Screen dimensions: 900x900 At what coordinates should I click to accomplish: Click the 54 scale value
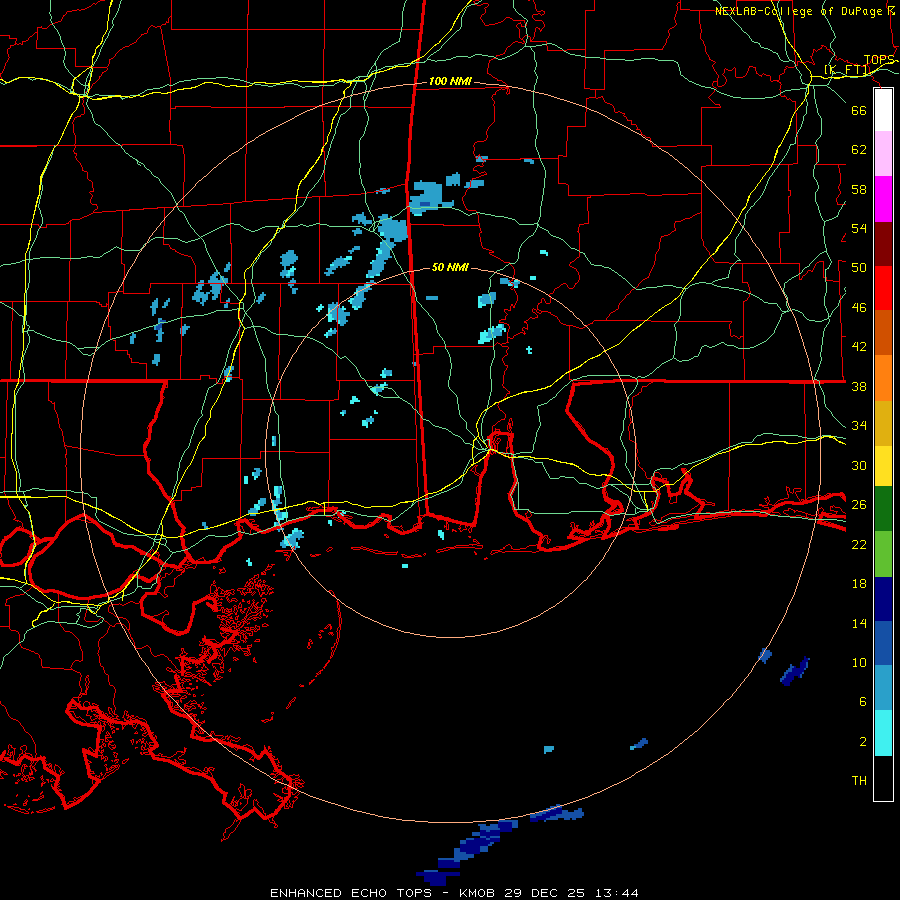[859, 228]
